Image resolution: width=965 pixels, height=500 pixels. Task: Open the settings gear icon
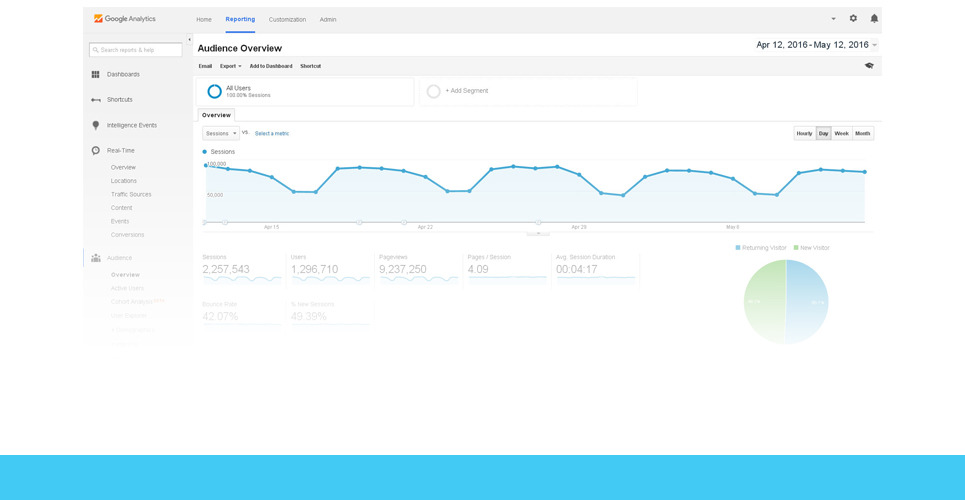[x=853, y=18]
